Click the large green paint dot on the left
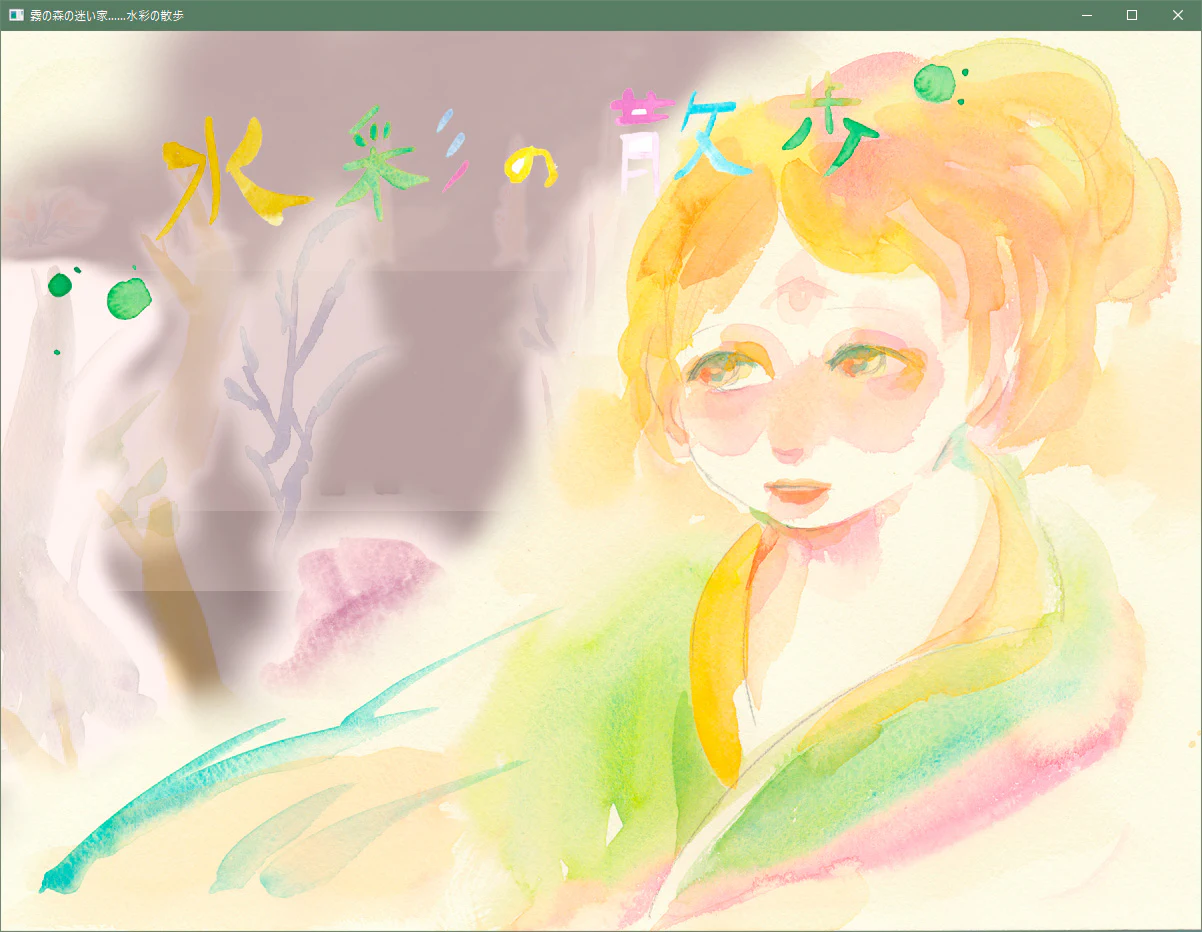The image size is (1202, 932). coord(127,298)
